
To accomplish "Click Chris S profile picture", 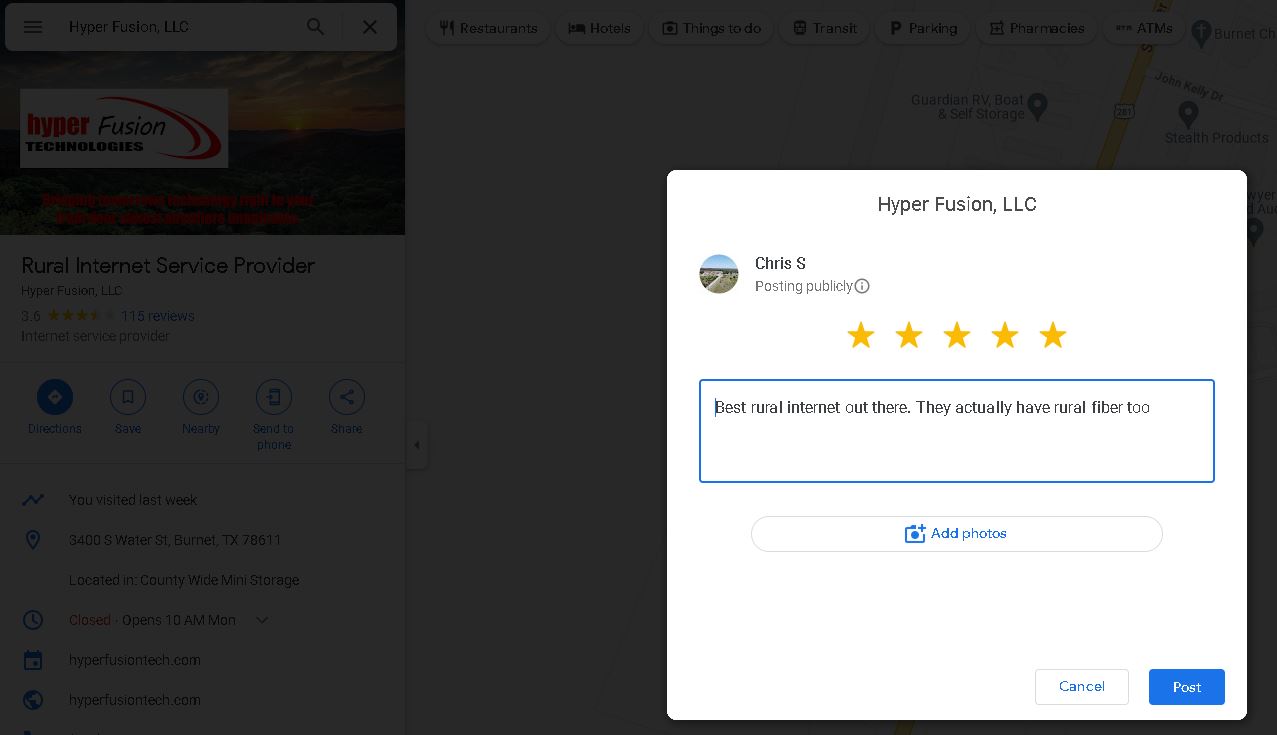I will (x=719, y=274).
